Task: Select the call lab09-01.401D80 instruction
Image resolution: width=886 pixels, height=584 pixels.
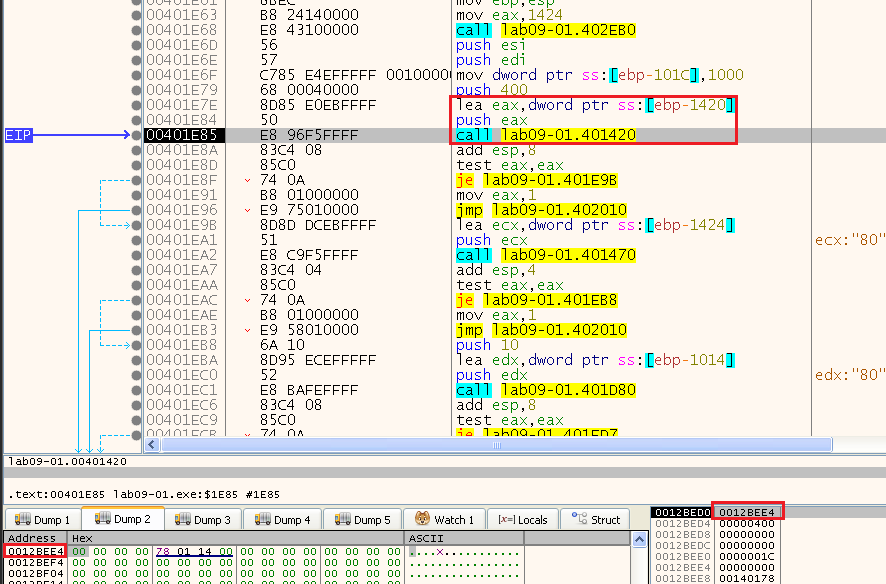Action: coord(546,390)
